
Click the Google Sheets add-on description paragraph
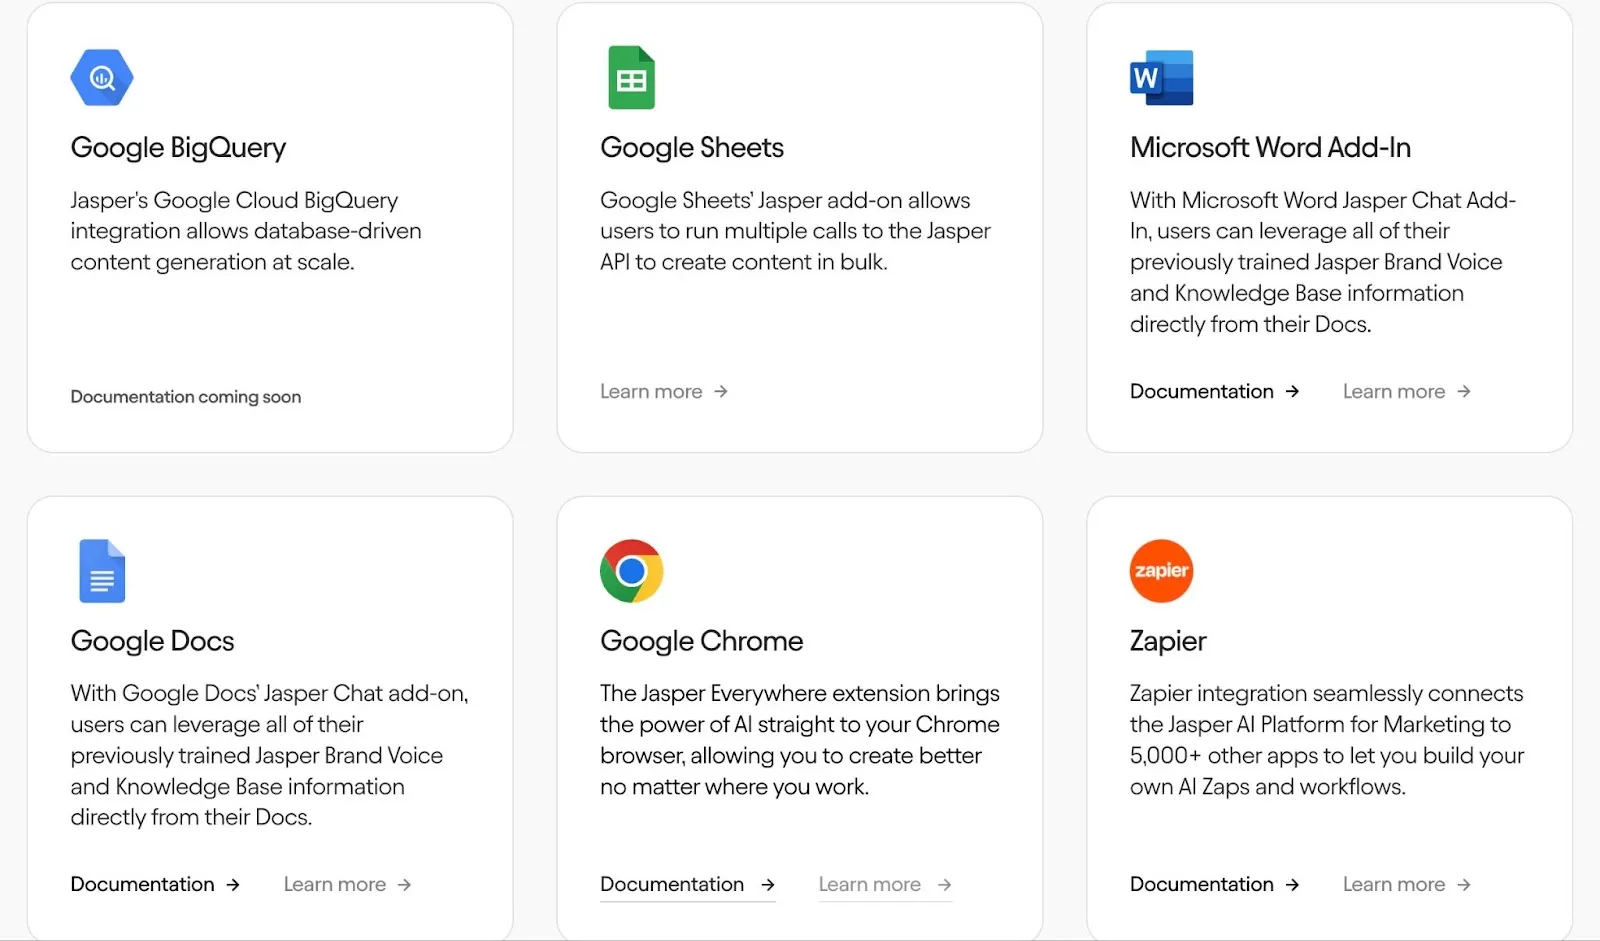(x=795, y=231)
